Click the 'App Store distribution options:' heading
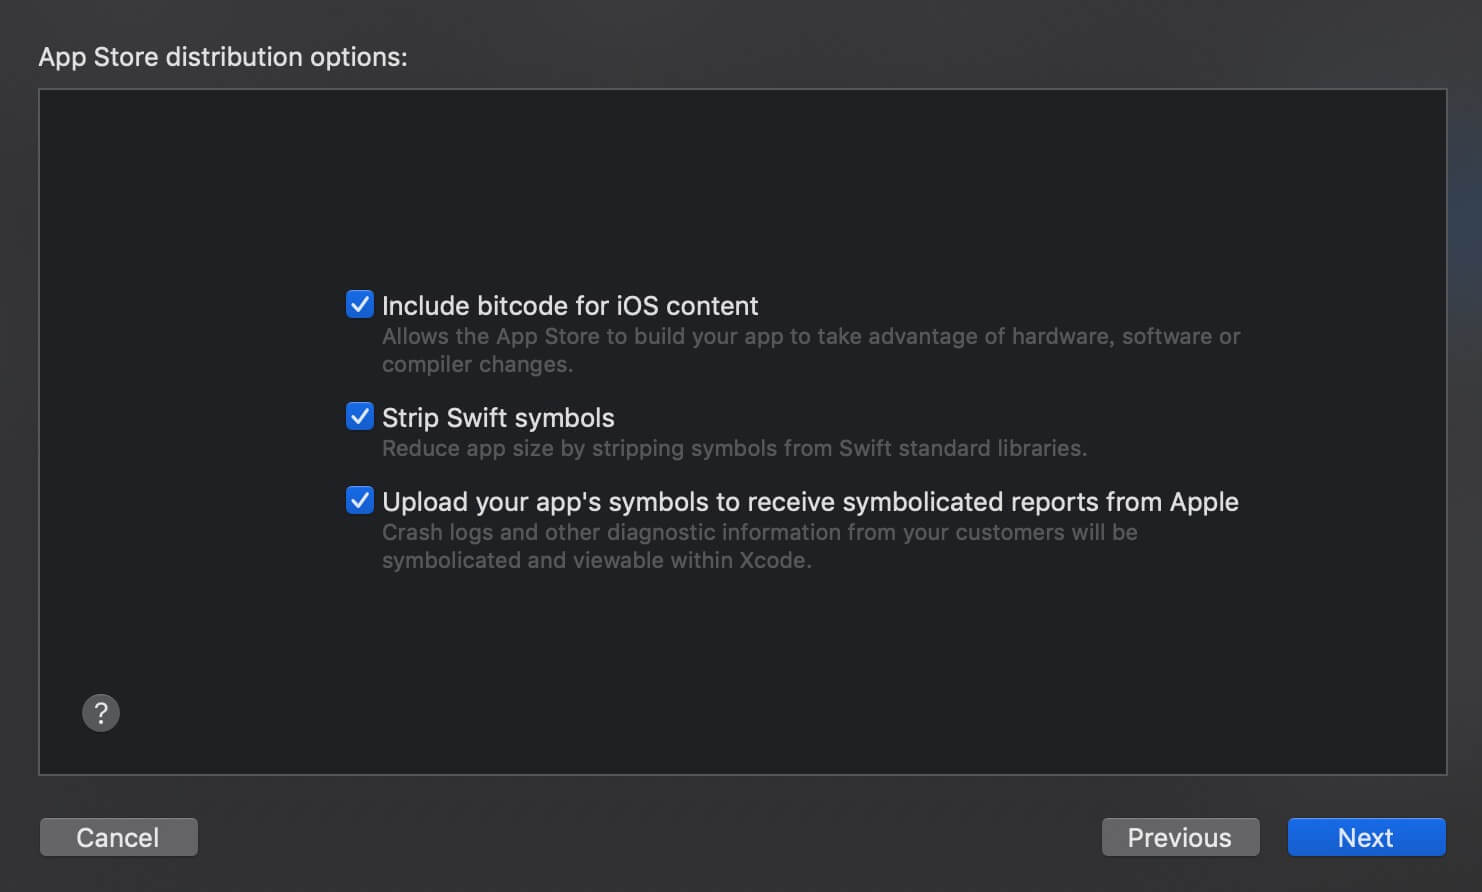This screenshot has width=1482, height=892. [x=223, y=57]
